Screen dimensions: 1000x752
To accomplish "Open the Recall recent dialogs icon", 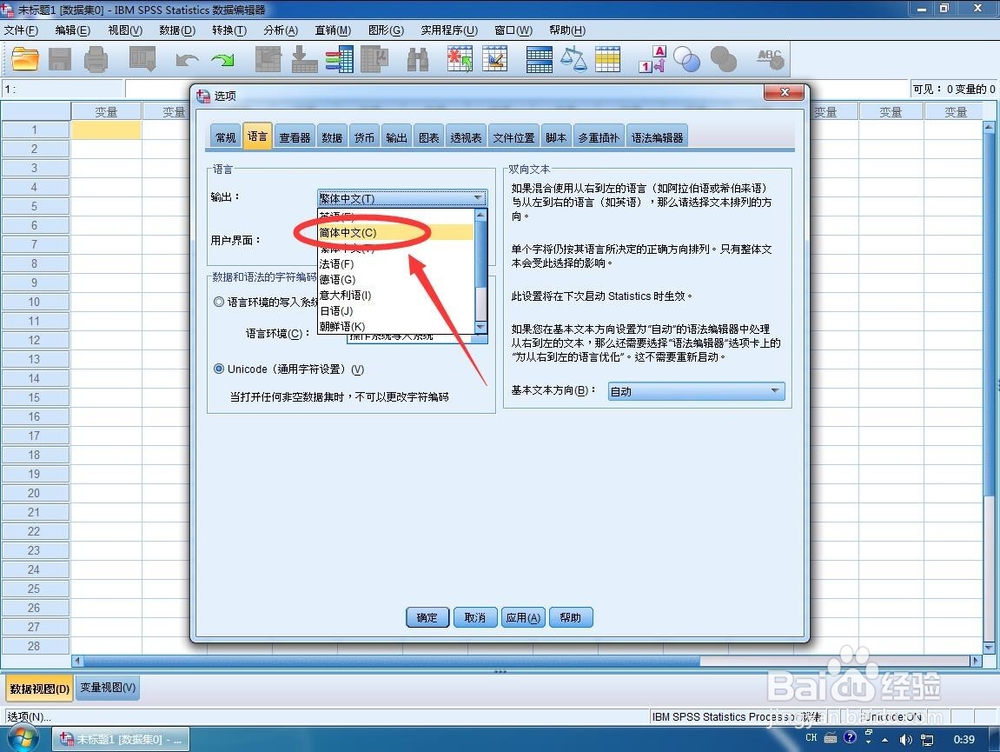I will [x=142, y=59].
